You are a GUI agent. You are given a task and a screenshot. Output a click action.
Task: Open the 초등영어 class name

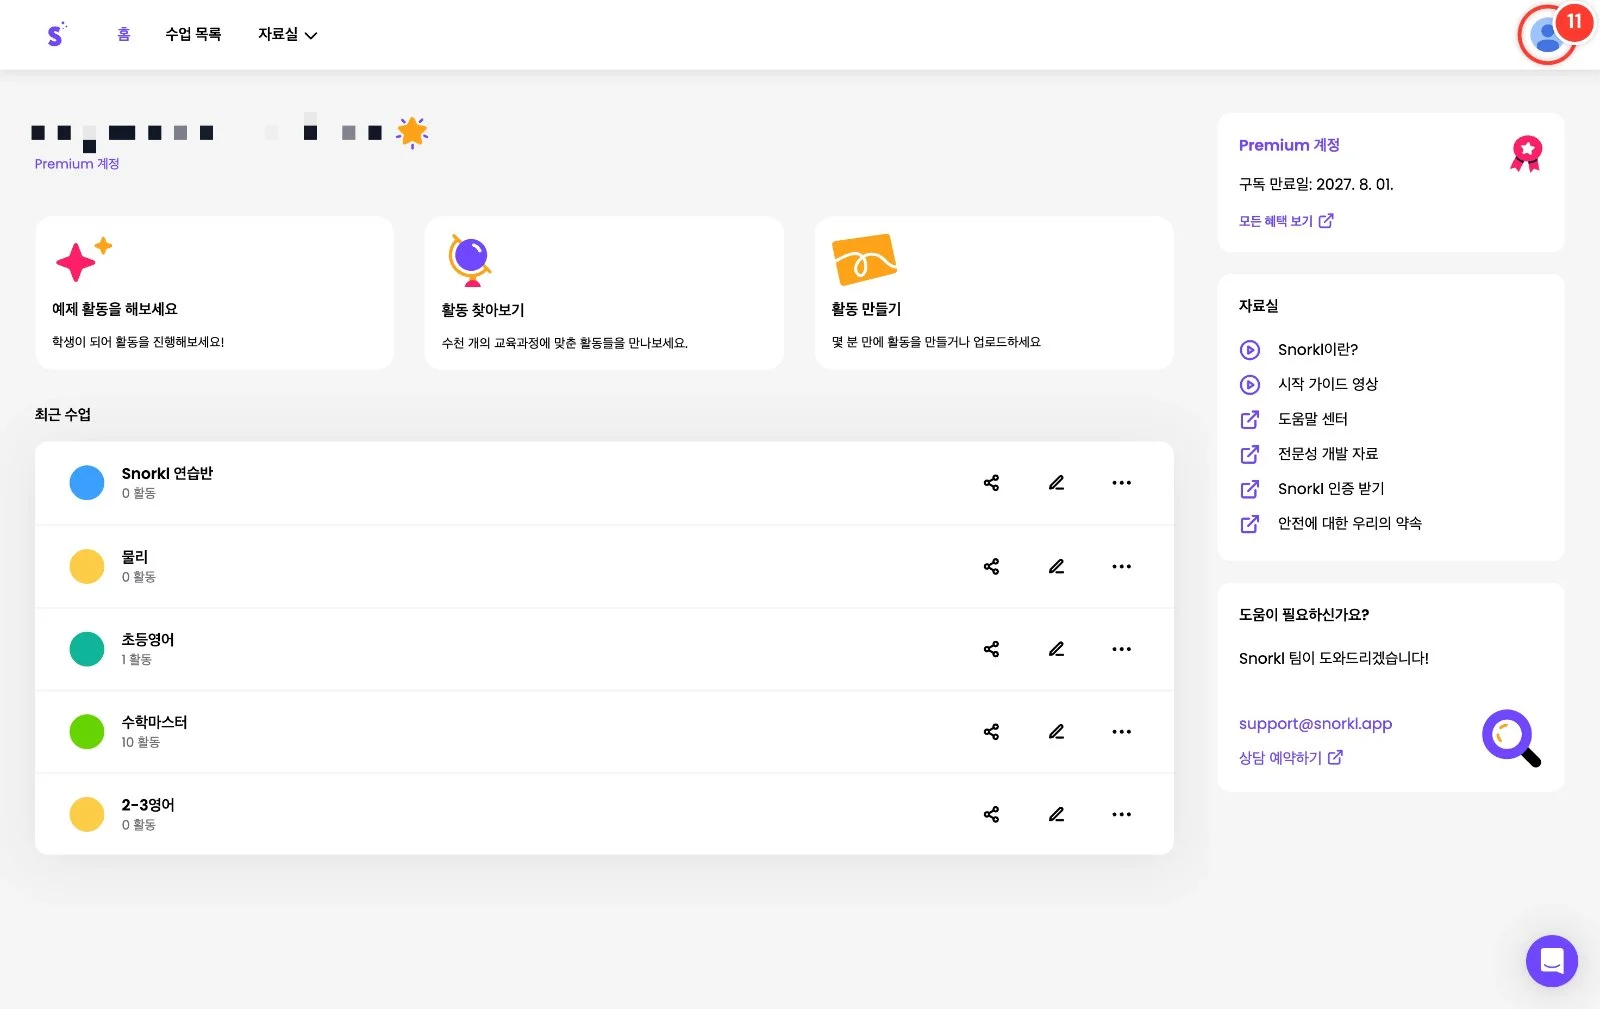point(148,639)
